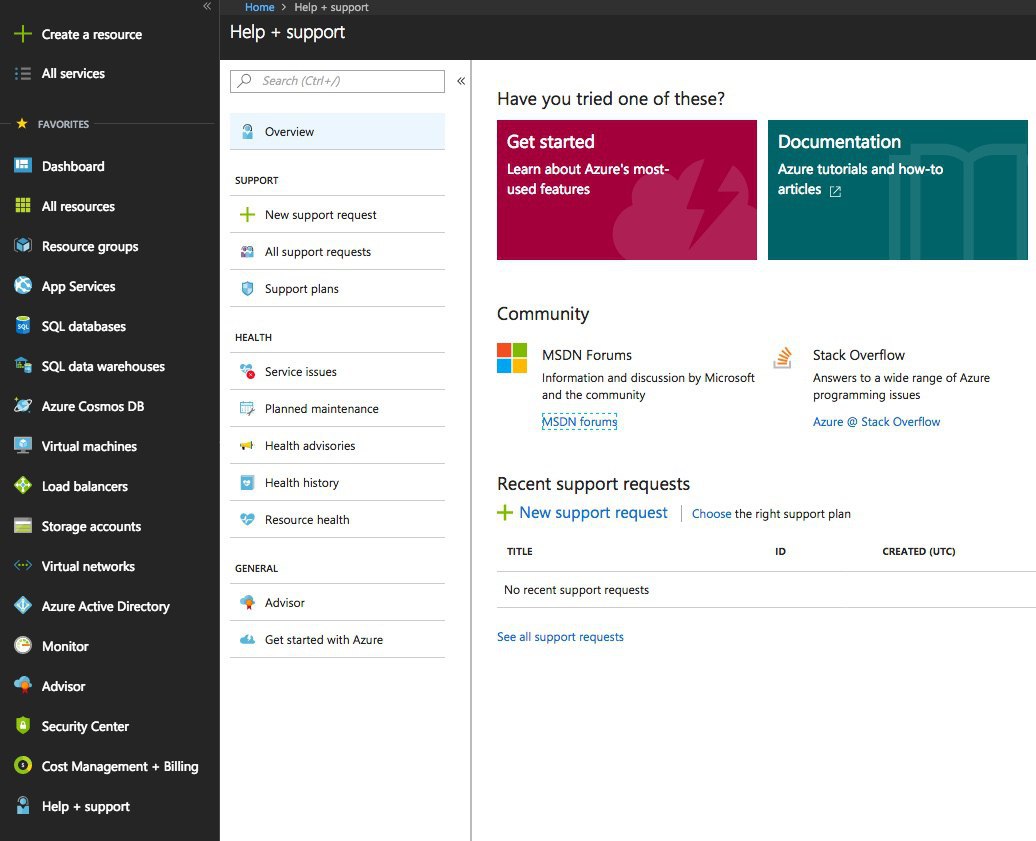Go to Home in the breadcrumb
The image size is (1036, 841).
click(259, 7)
